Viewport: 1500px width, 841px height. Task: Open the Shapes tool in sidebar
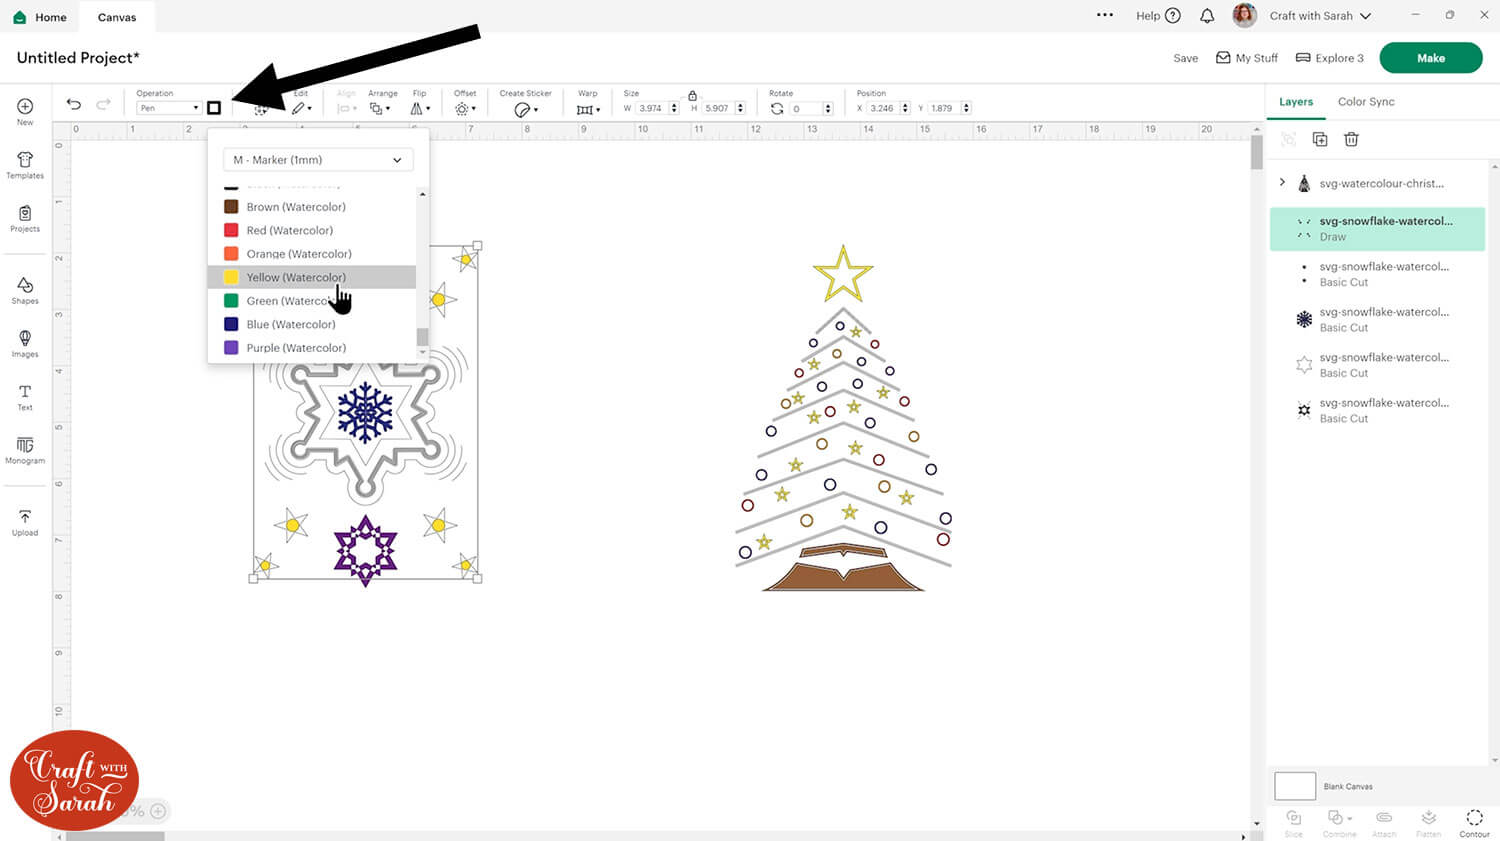(x=25, y=290)
